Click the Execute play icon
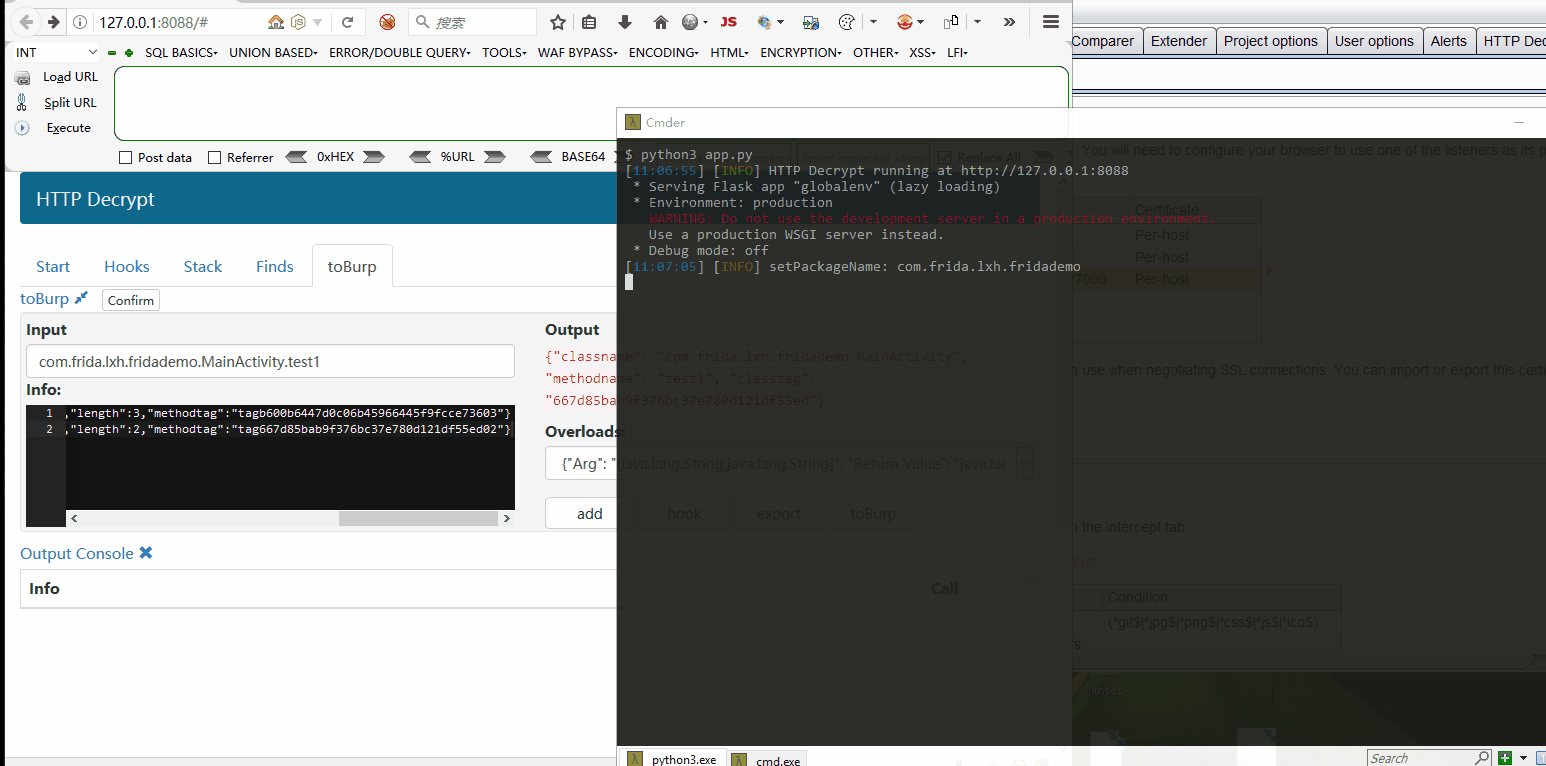1546x766 pixels. (x=22, y=128)
